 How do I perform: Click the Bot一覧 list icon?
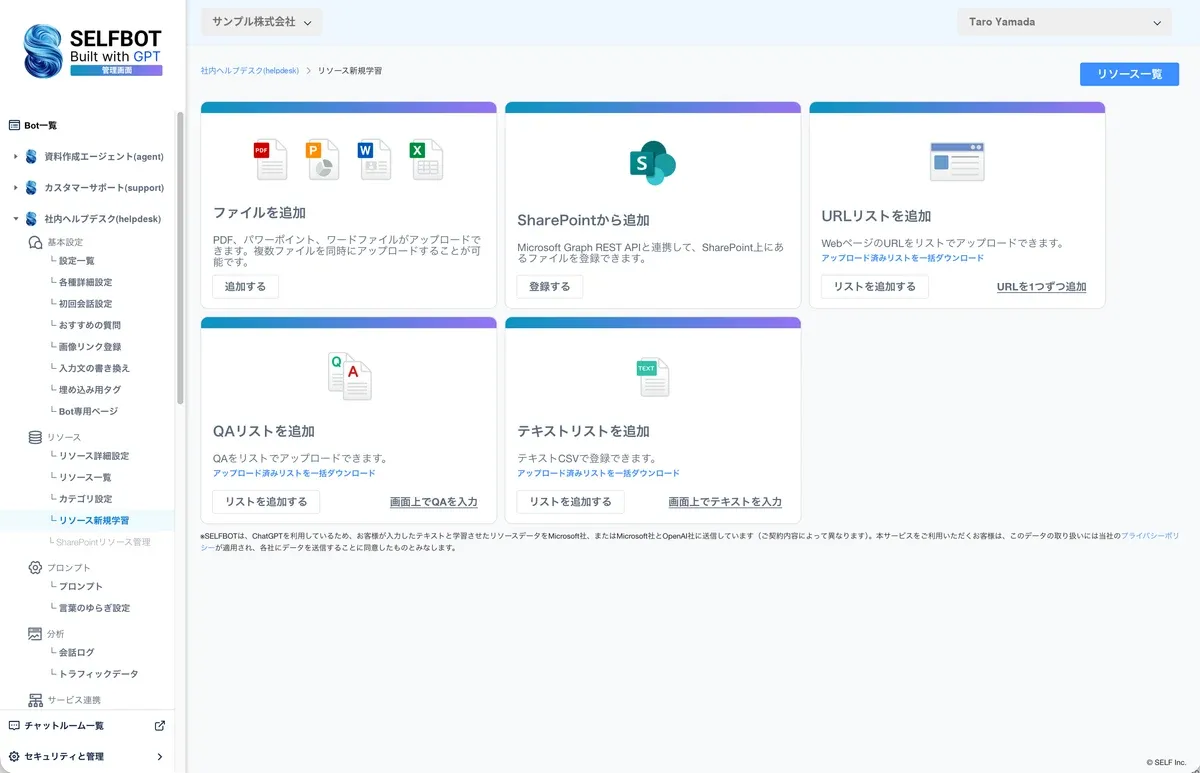coord(15,125)
